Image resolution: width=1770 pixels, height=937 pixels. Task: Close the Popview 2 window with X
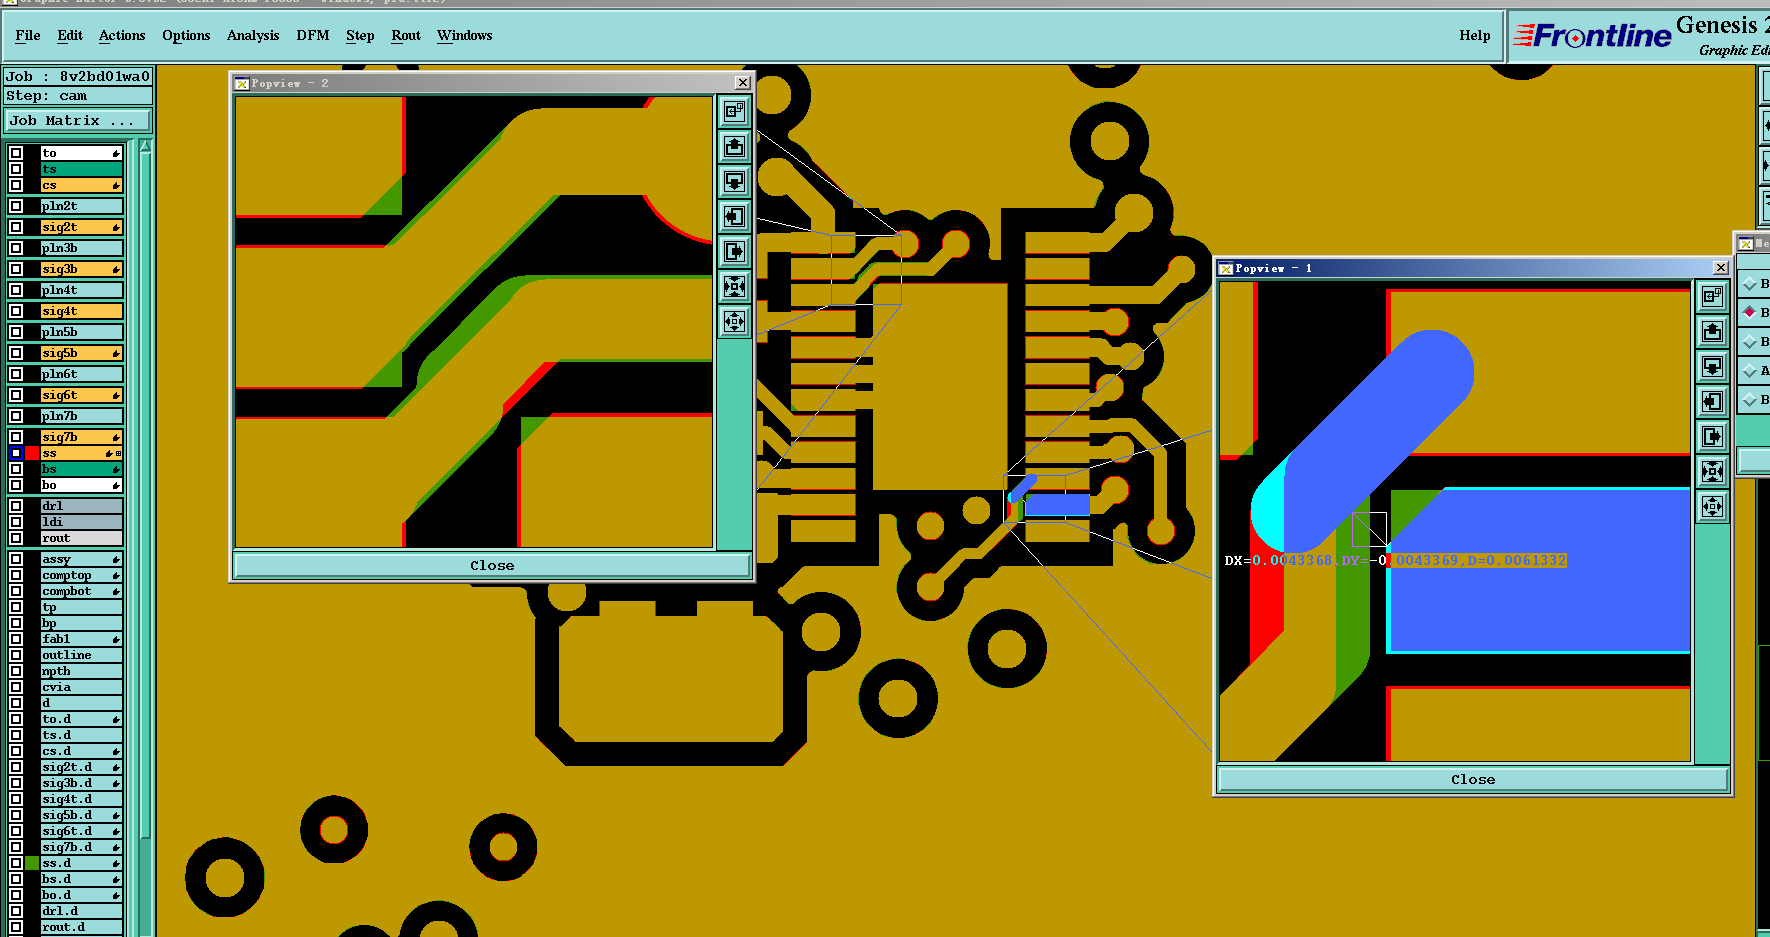pos(742,83)
